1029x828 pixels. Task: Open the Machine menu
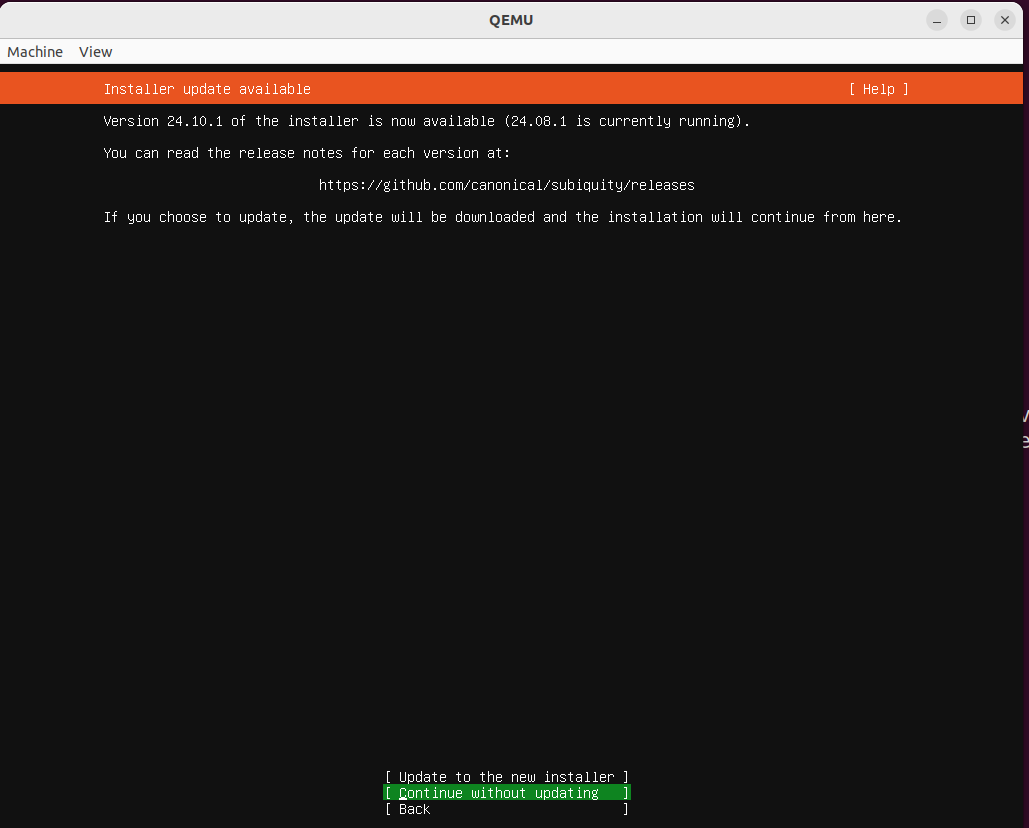click(x=34, y=51)
